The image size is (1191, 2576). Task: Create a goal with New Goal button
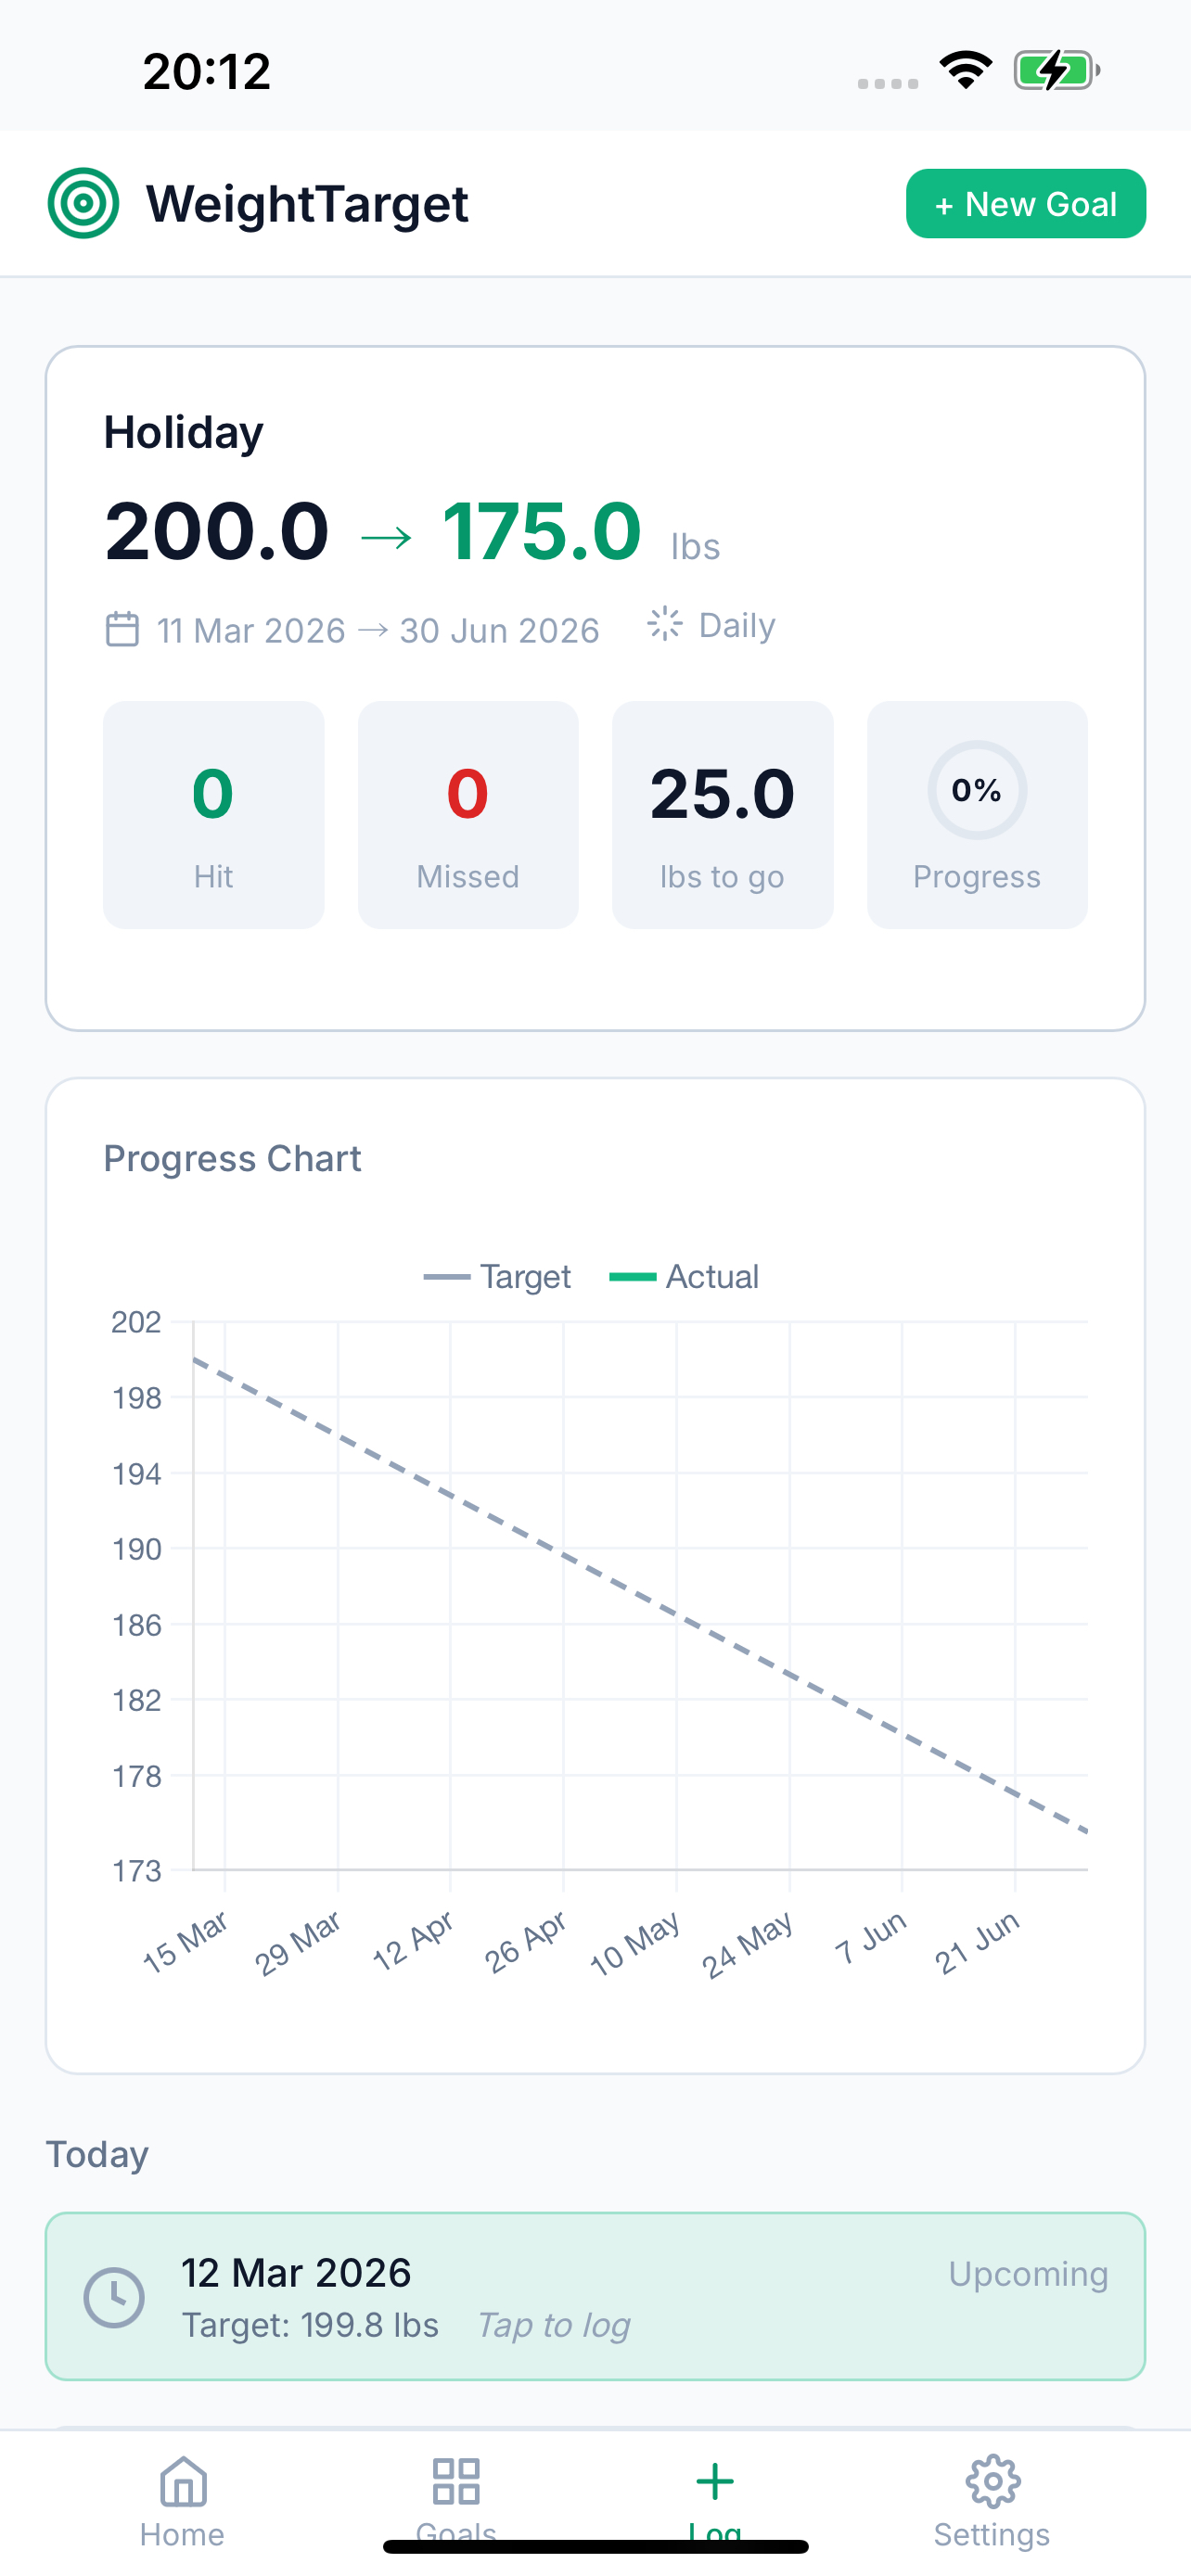click(x=1025, y=204)
